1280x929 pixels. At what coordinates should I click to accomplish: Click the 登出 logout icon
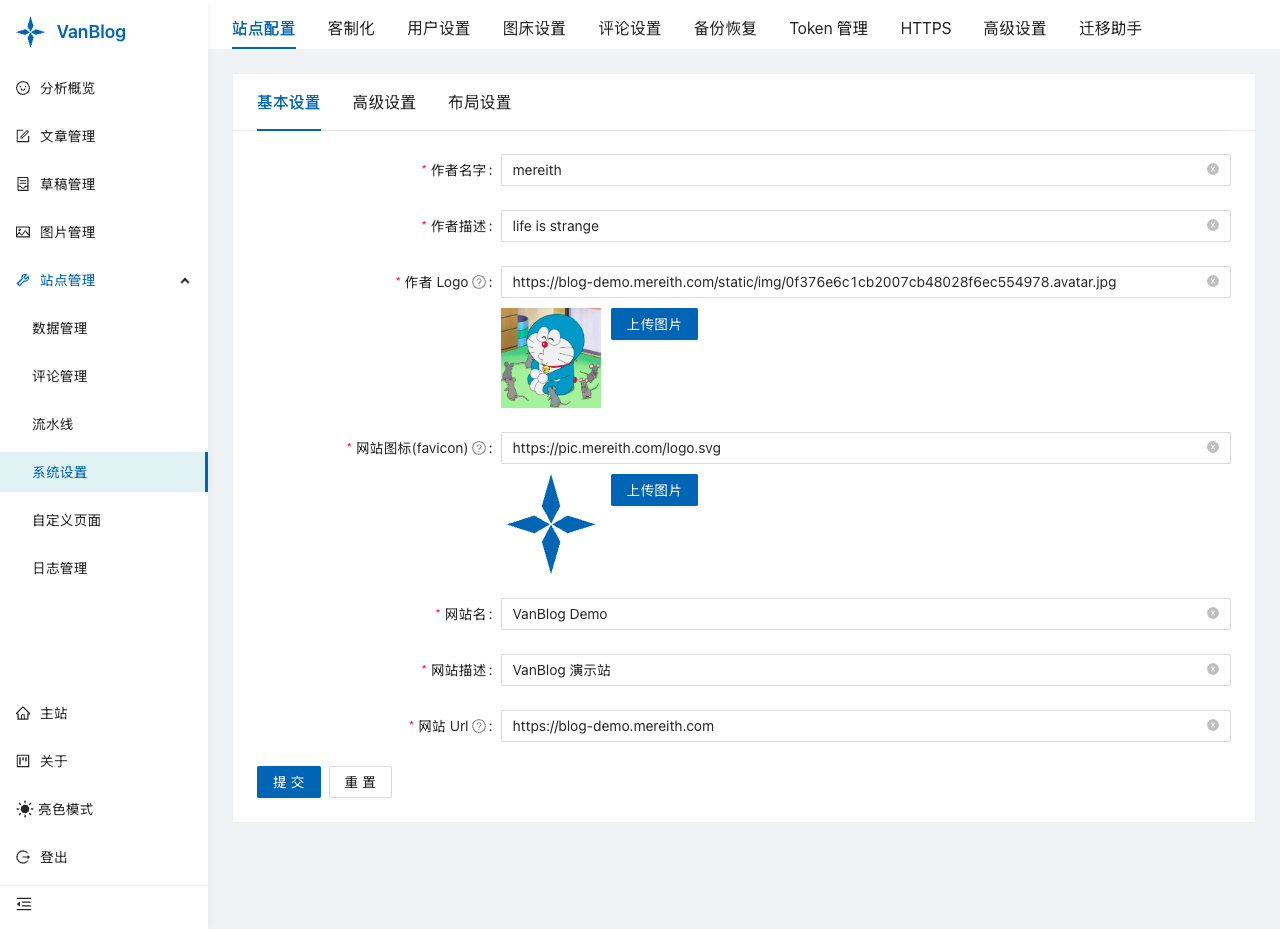23,857
